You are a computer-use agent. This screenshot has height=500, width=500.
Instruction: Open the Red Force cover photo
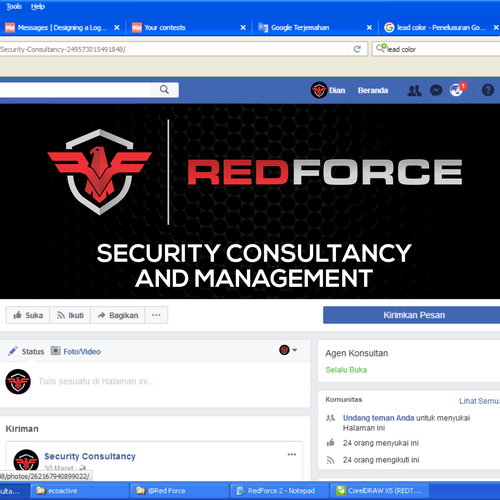250,201
